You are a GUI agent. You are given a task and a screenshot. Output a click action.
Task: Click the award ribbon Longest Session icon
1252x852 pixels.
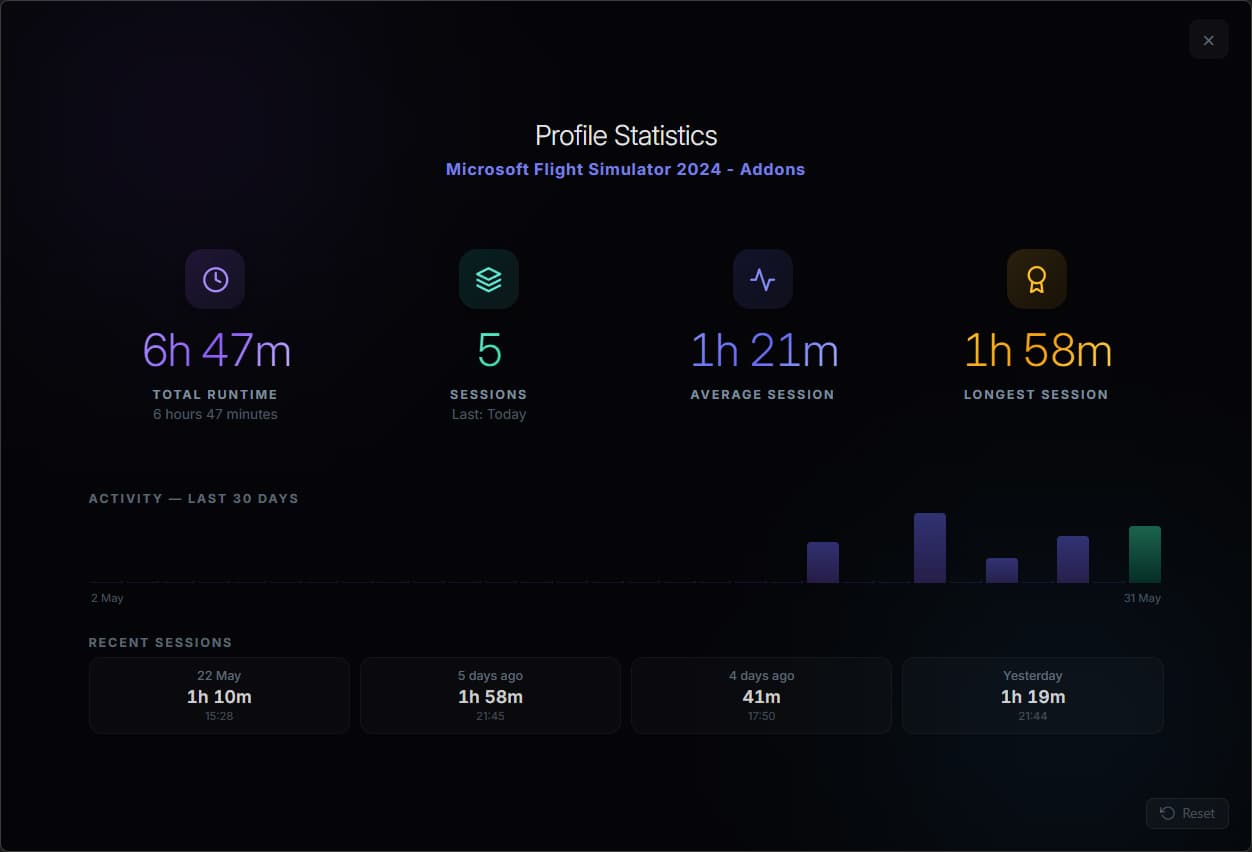1037,279
